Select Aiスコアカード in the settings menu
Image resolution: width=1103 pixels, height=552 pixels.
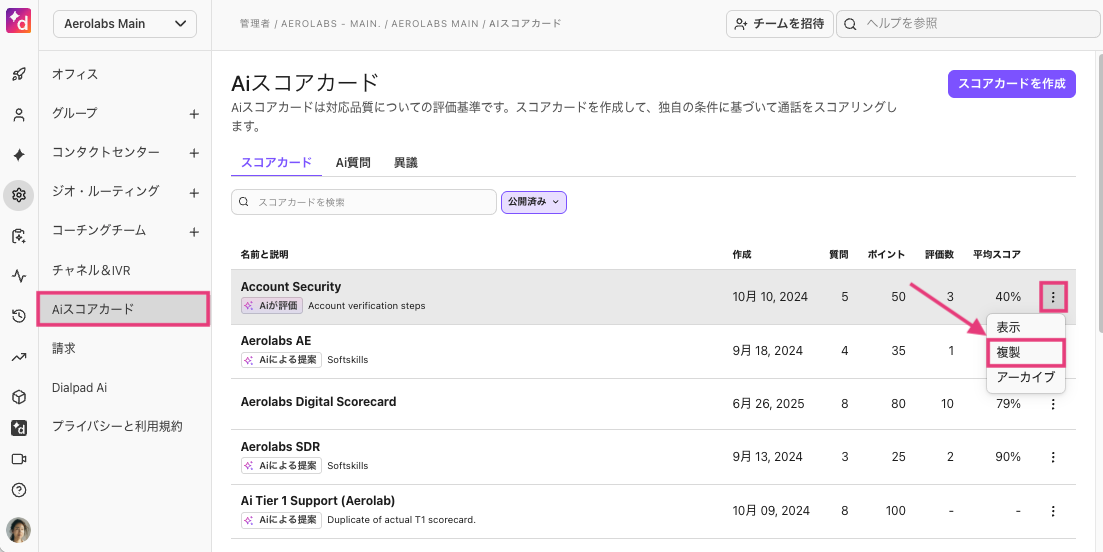click(x=123, y=309)
